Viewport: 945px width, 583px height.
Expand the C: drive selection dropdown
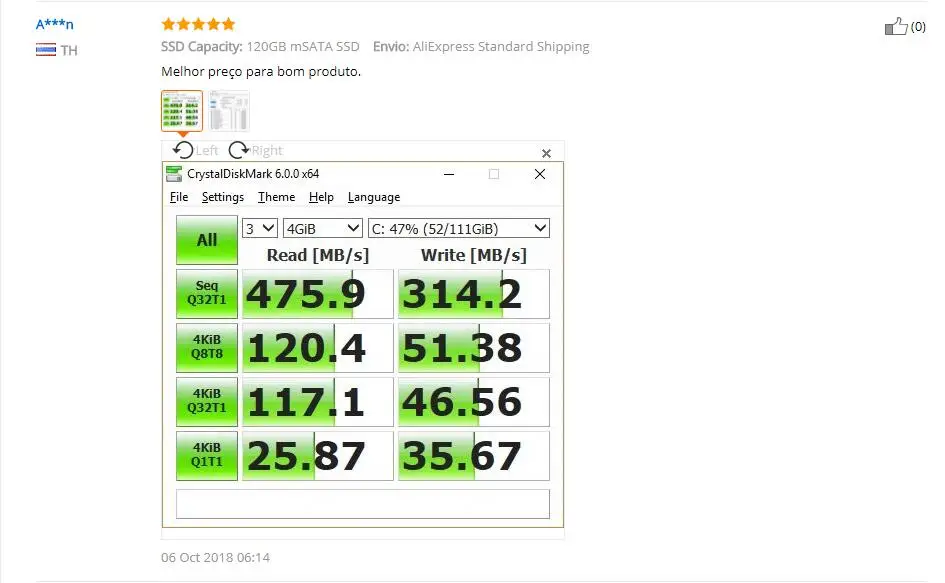(x=459, y=228)
